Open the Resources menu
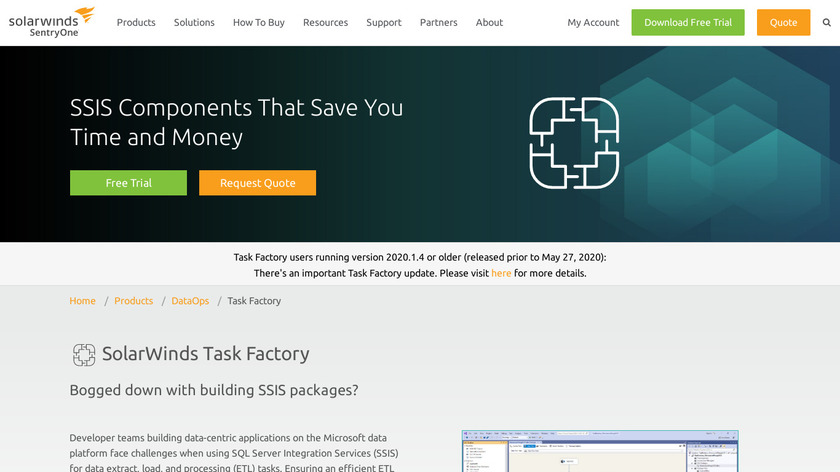This screenshot has height=472, width=840. [x=325, y=23]
